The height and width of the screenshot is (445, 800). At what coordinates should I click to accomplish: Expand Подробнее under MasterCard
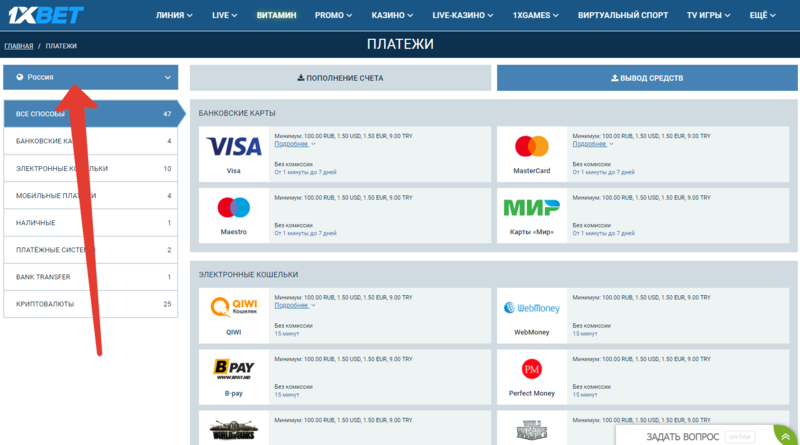pyautogui.click(x=592, y=144)
